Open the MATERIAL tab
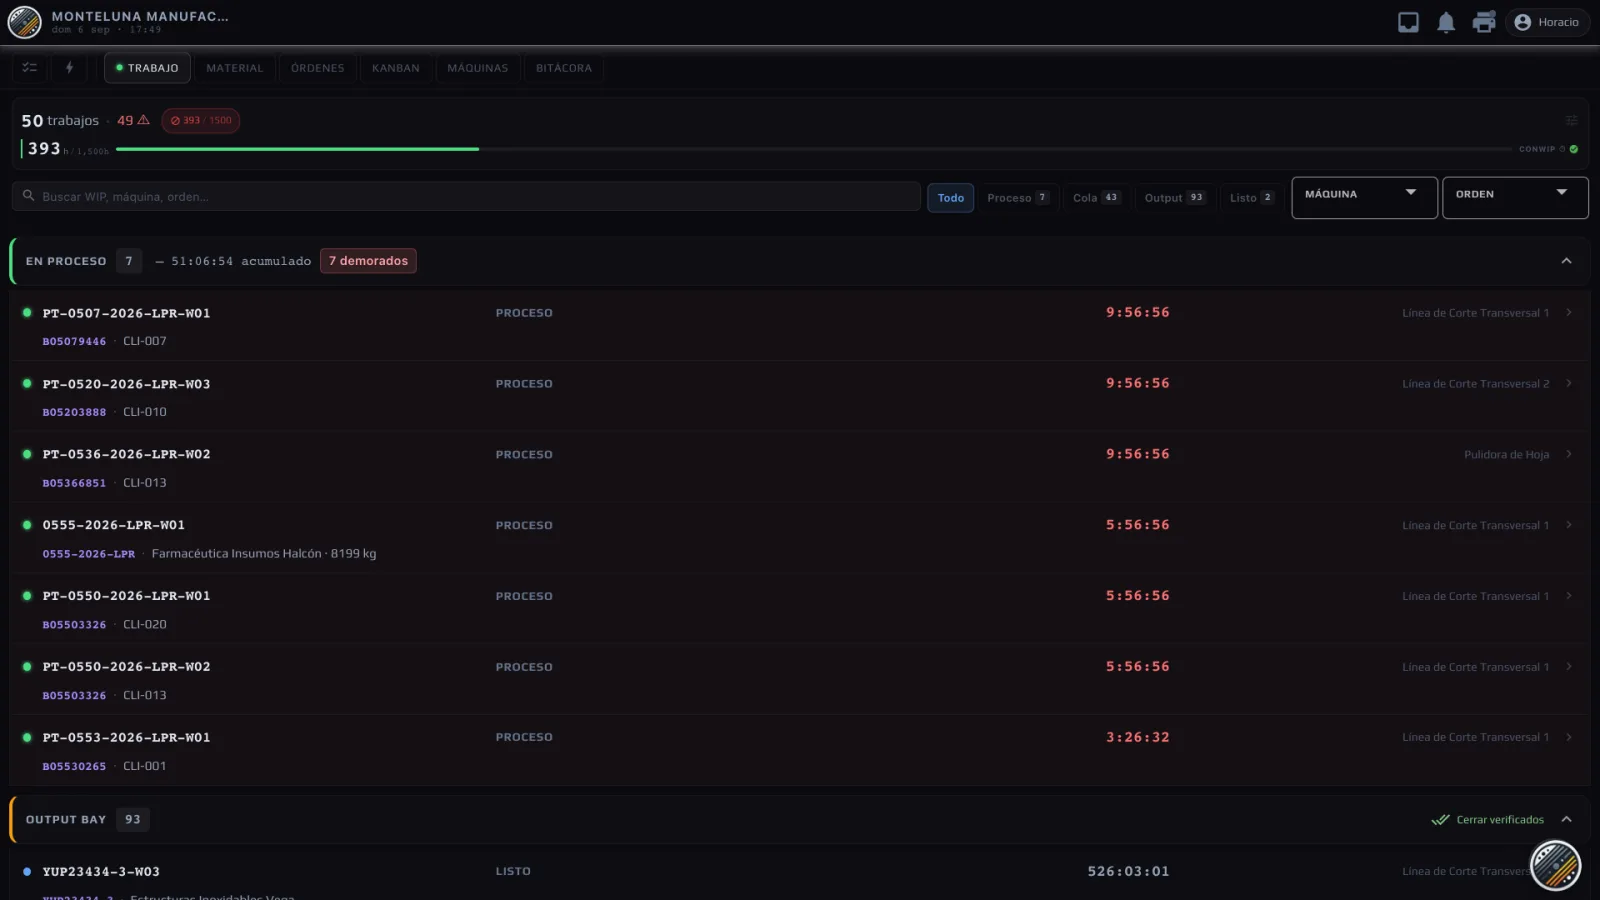Viewport: 1600px width, 900px height. [235, 68]
